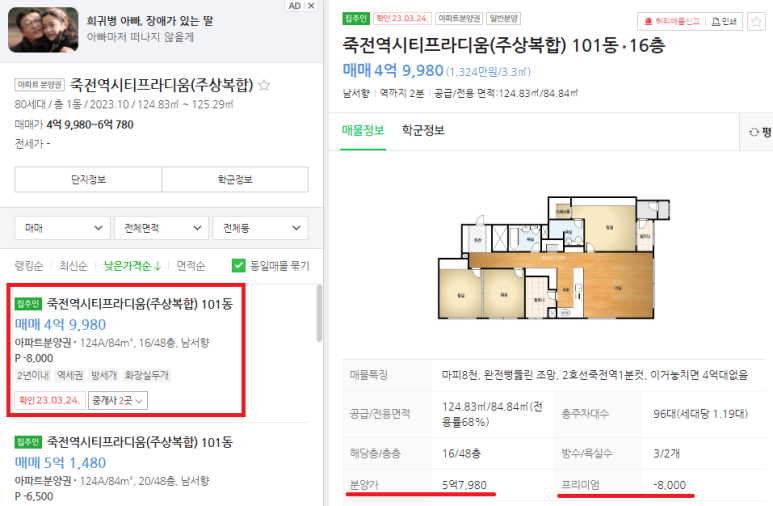
Task: Select the 매물정보 tab
Action: [x=363, y=130]
